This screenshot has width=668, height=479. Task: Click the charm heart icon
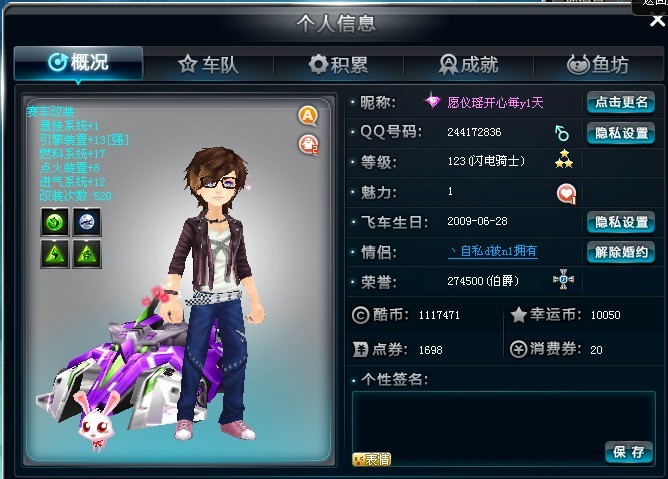566,194
